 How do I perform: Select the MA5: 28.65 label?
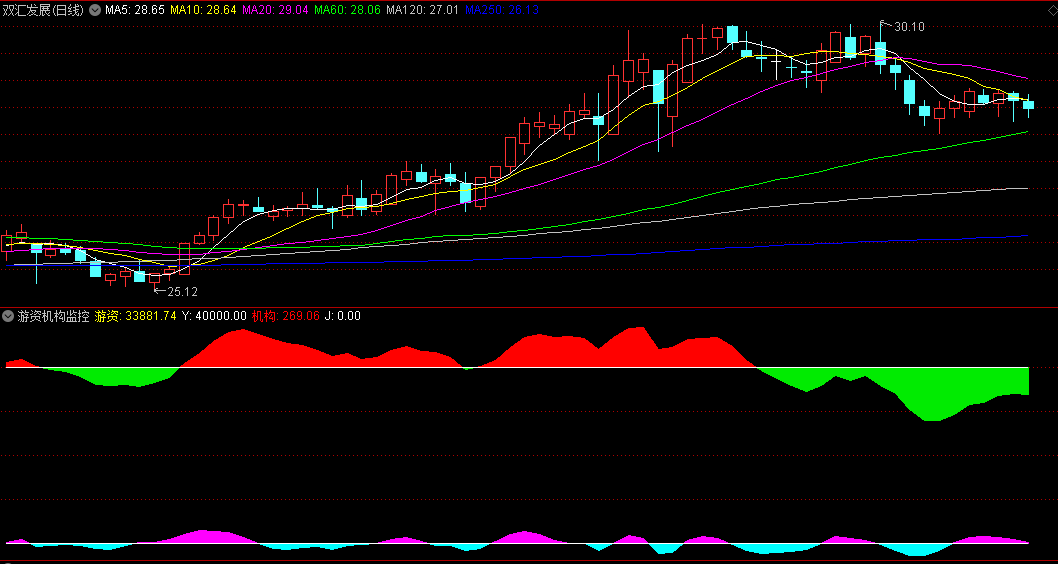[134, 10]
